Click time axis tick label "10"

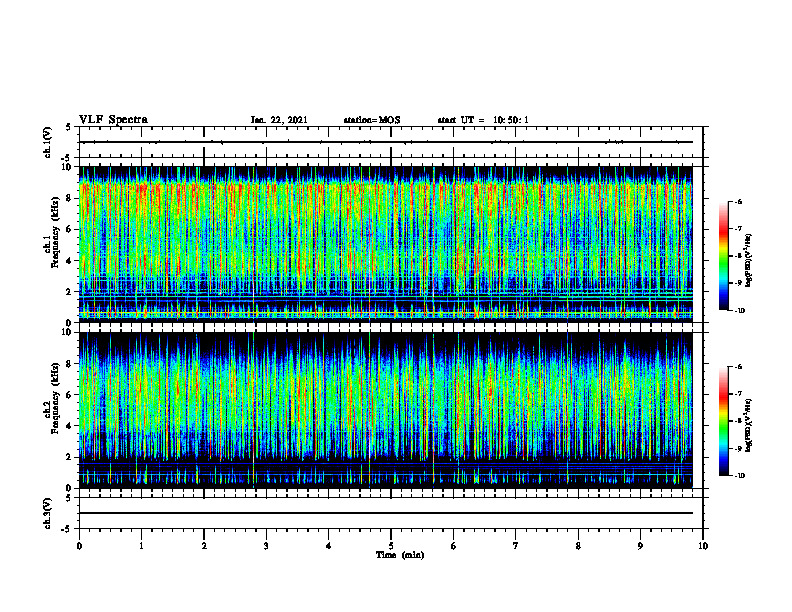click(x=703, y=546)
